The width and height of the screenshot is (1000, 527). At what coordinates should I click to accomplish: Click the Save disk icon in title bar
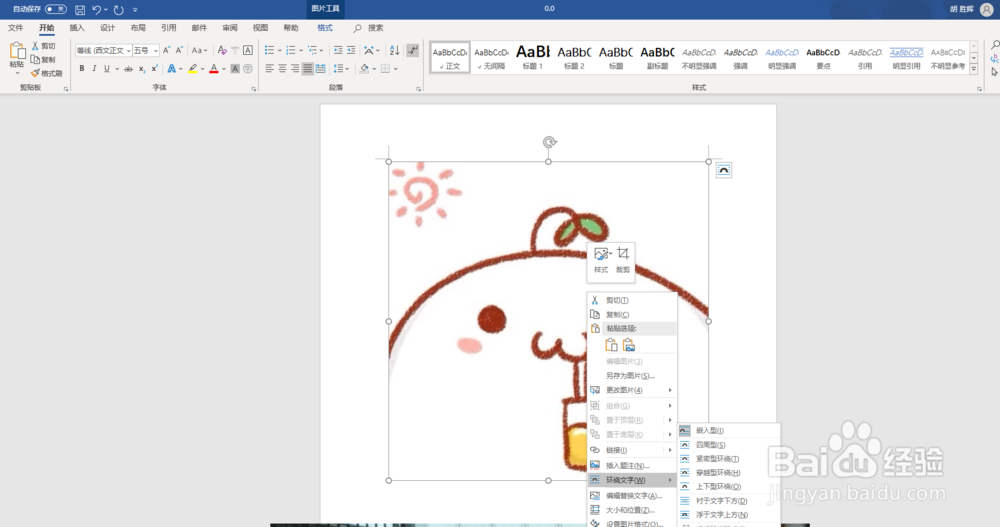pyautogui.click(x=80, y=10)
